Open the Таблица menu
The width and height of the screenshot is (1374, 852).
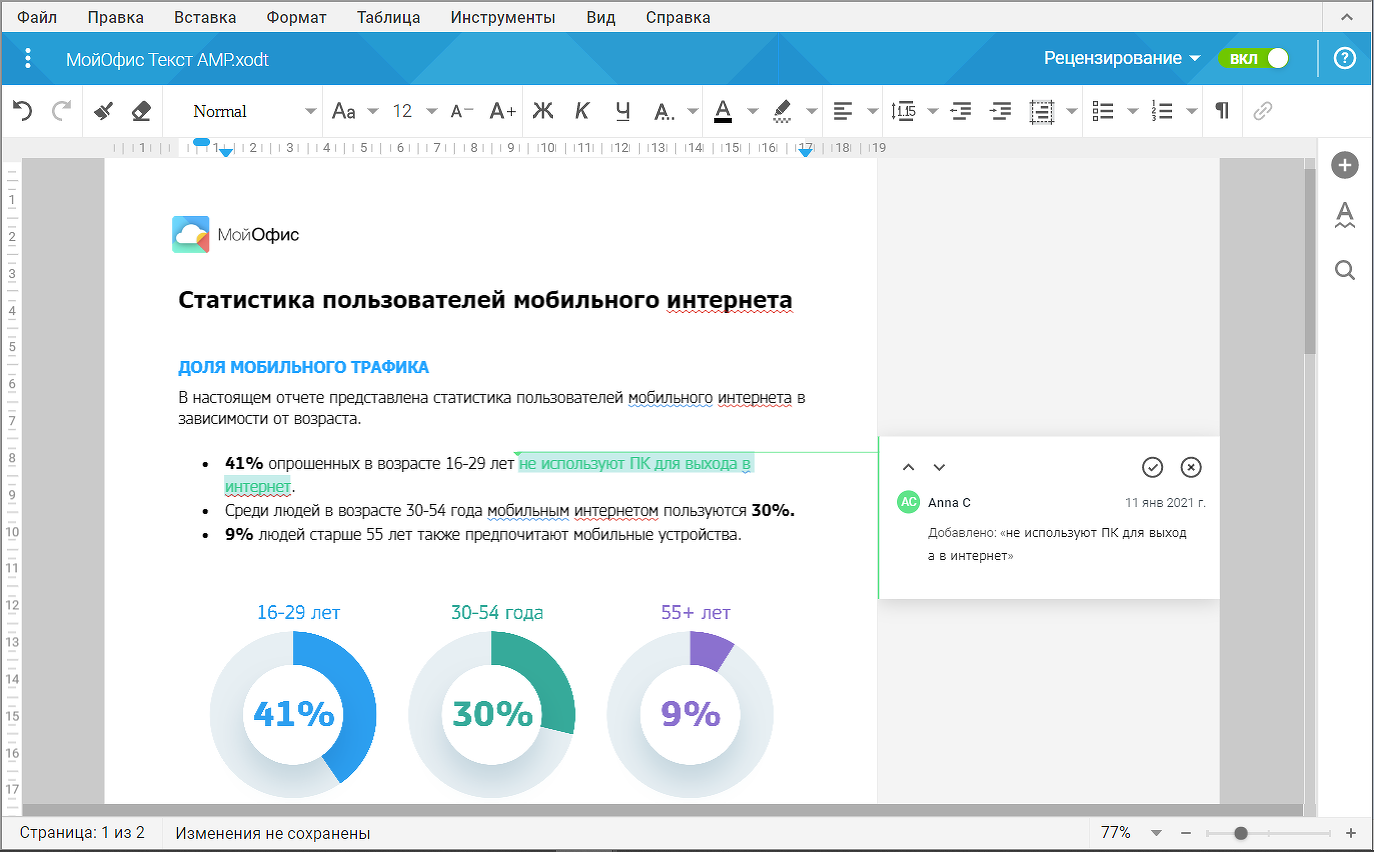(x=386, y=17)
